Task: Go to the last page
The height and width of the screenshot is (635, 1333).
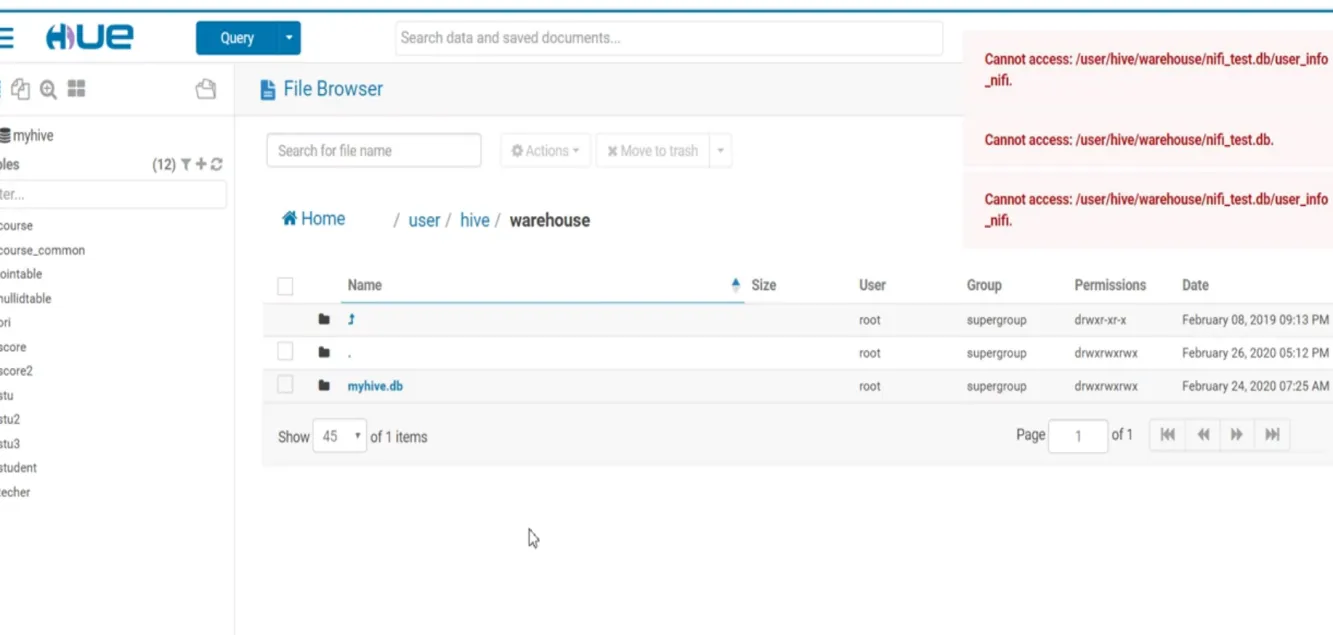Action: click(x=1272, y=434)
